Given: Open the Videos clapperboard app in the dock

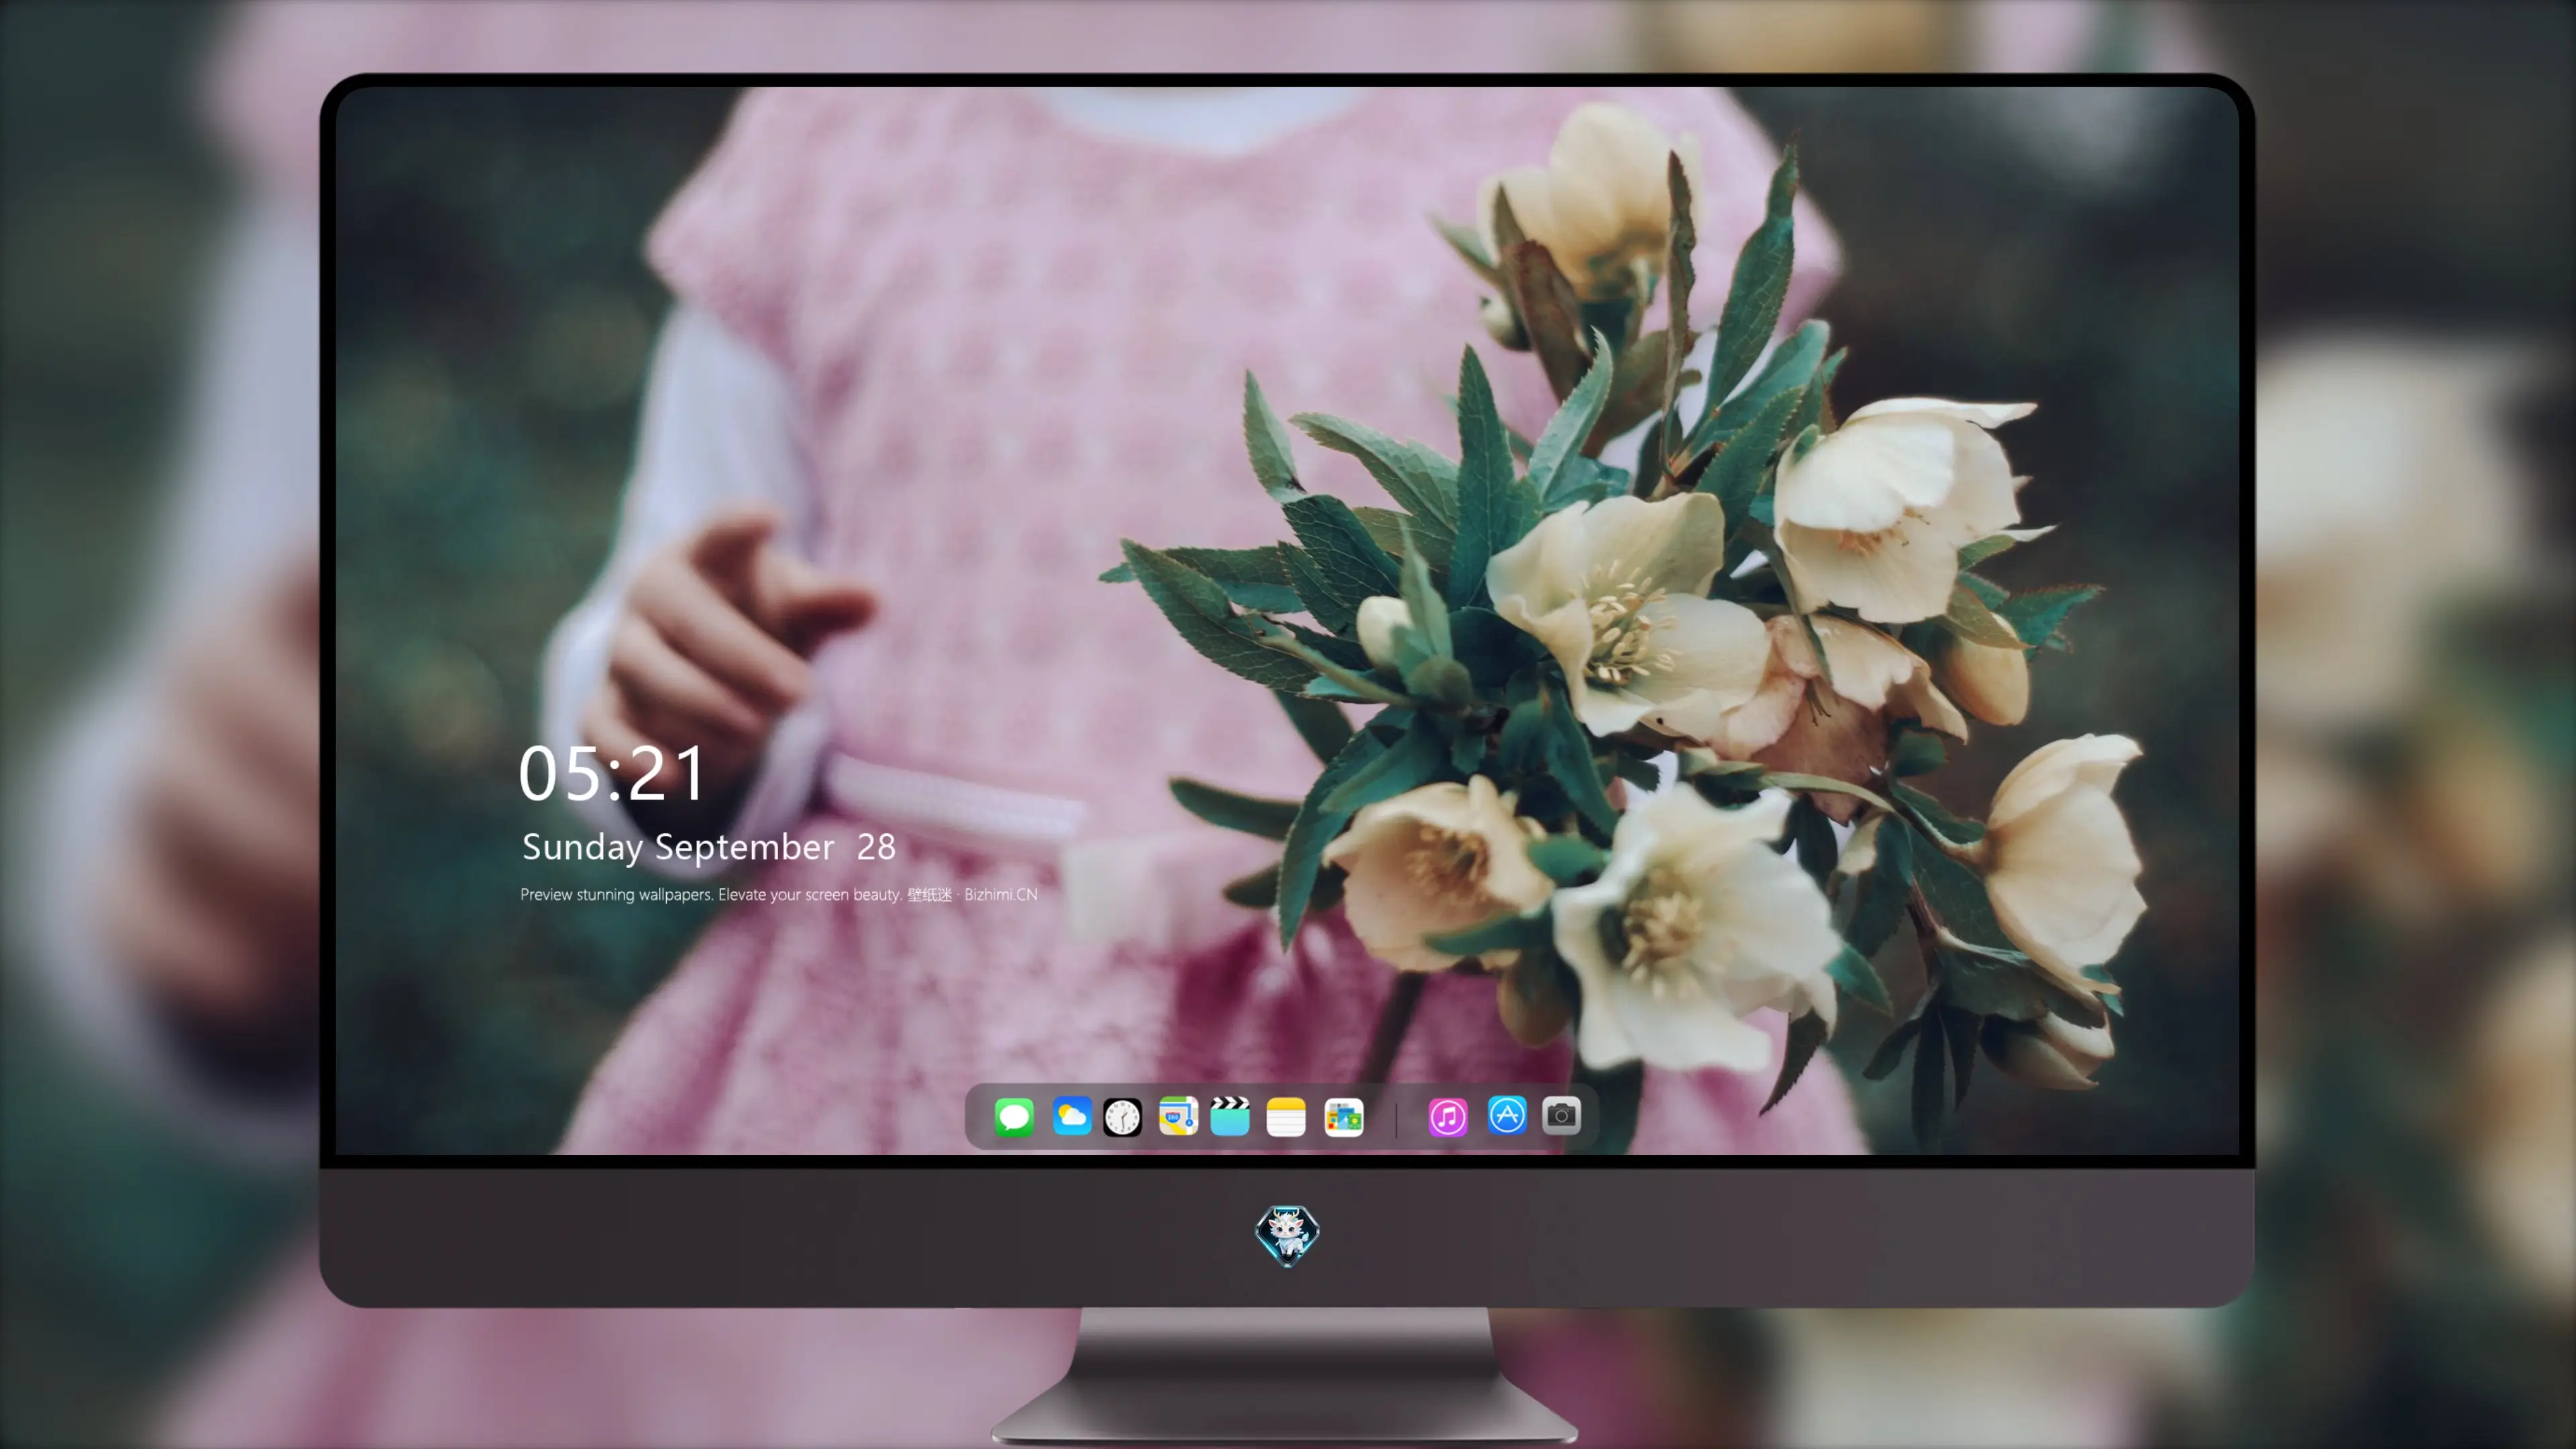Looking at the screenshot, I should pos(1230,1116).
